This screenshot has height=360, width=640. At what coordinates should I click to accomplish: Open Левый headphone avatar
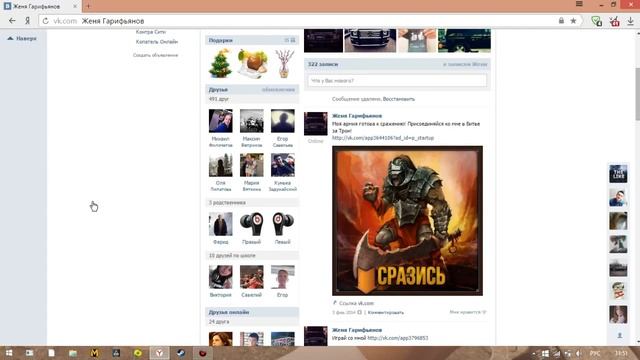[x=282, y=224]
